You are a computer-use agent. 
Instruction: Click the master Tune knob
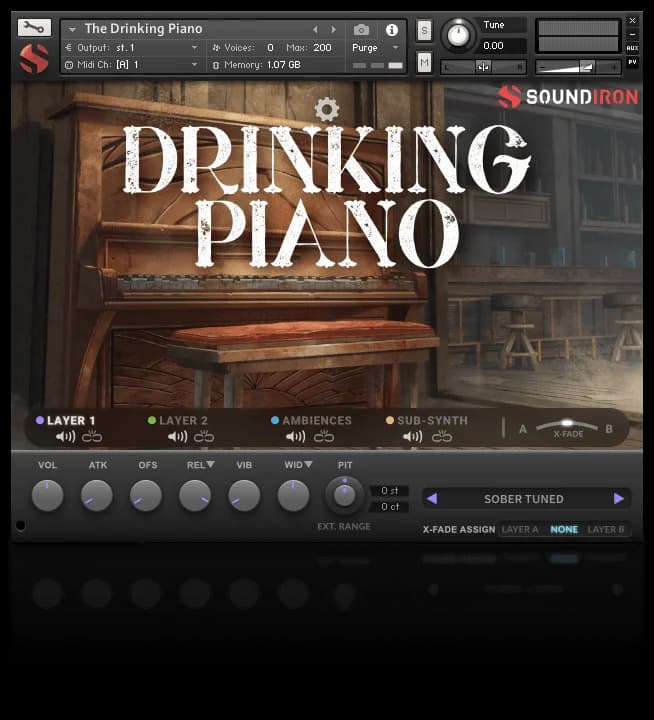(458, 35)
